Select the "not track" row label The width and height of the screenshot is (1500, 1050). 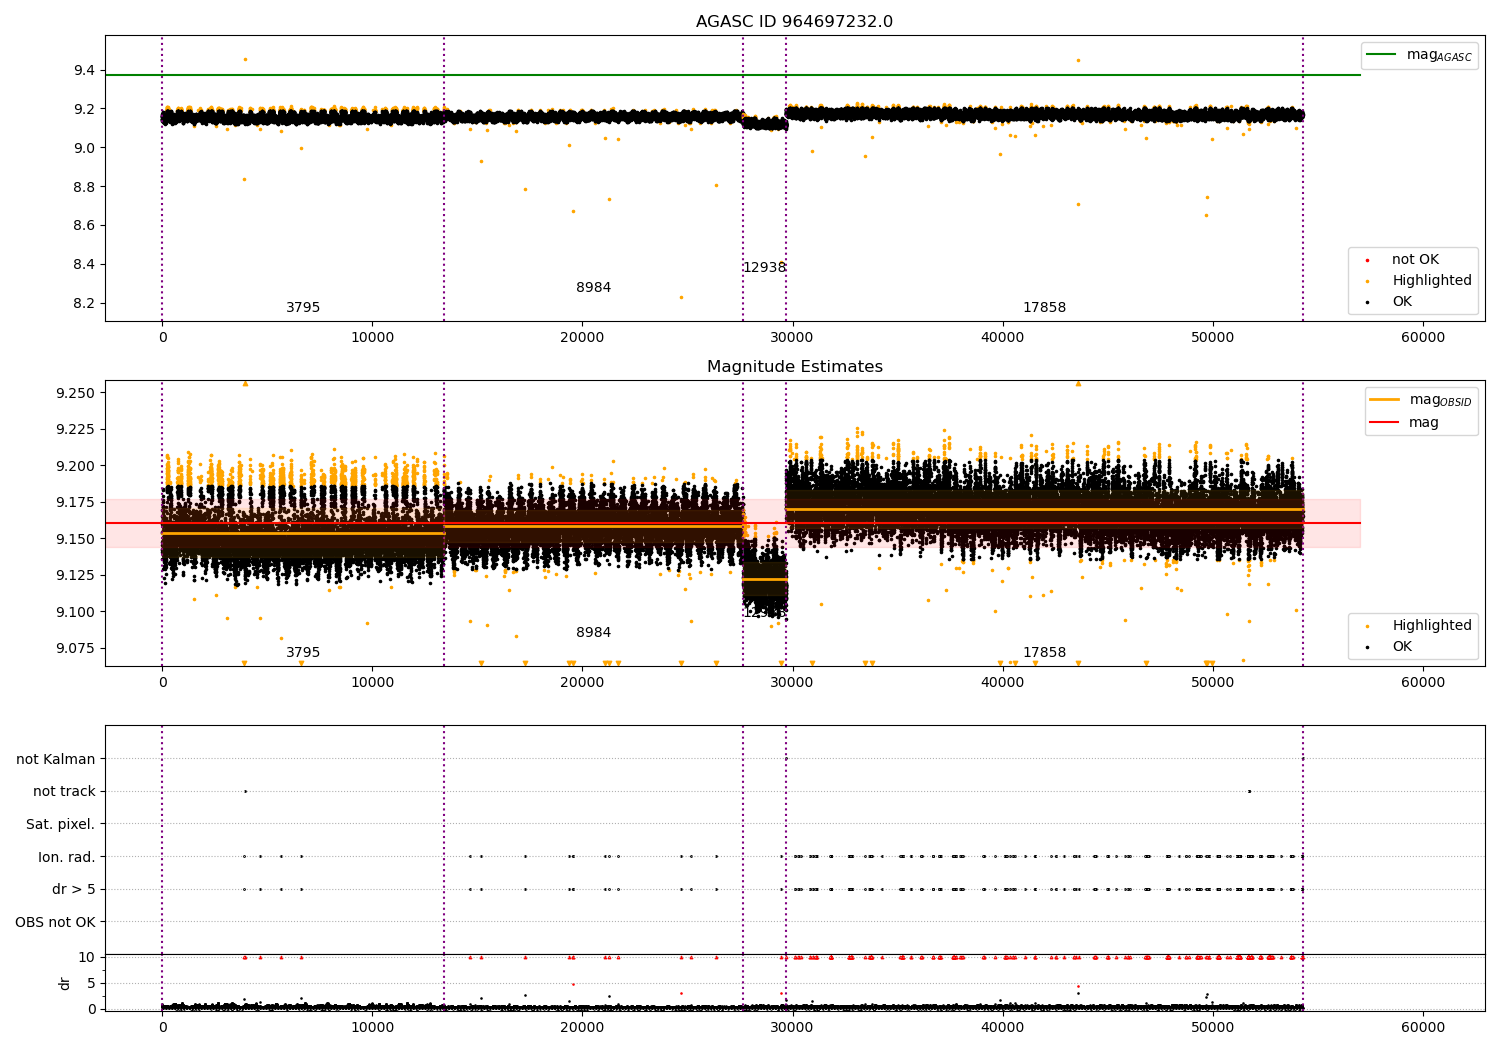click(64, 792)
